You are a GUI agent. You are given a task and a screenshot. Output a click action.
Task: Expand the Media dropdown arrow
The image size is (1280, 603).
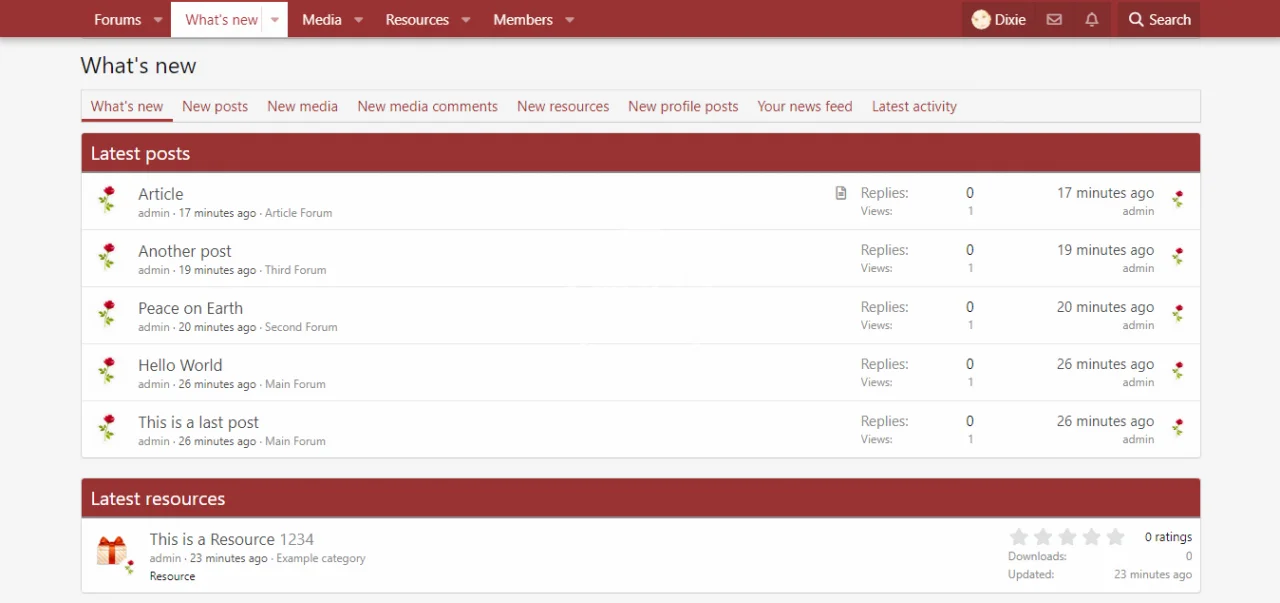tap(359, 20)
